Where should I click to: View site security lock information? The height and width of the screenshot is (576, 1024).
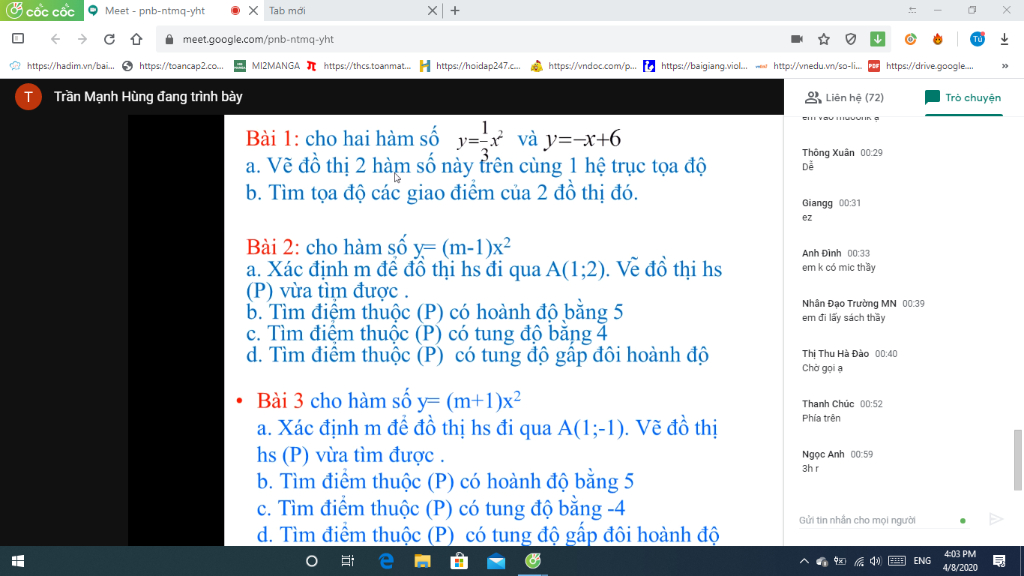coord(169,39)
